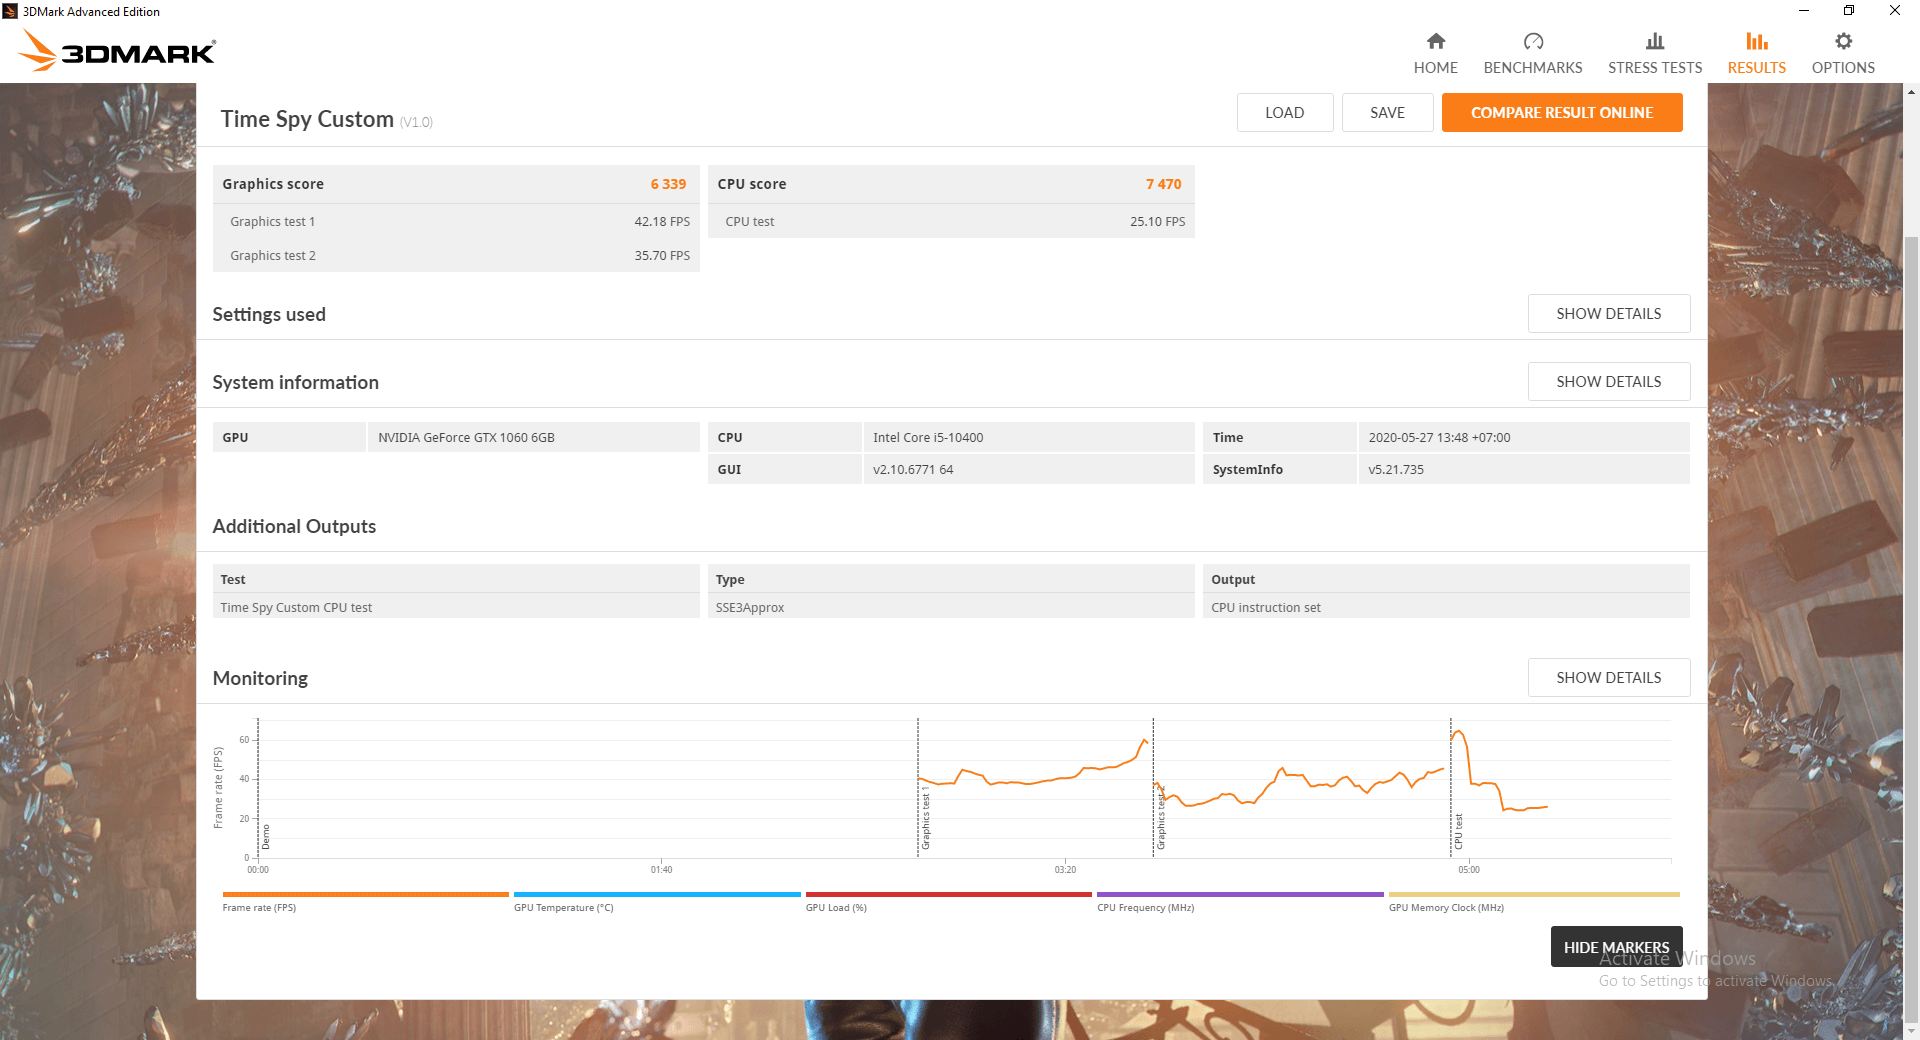Click GUI version v2.10.6771 64
1920x1040 pixels.
coord(913,470)
